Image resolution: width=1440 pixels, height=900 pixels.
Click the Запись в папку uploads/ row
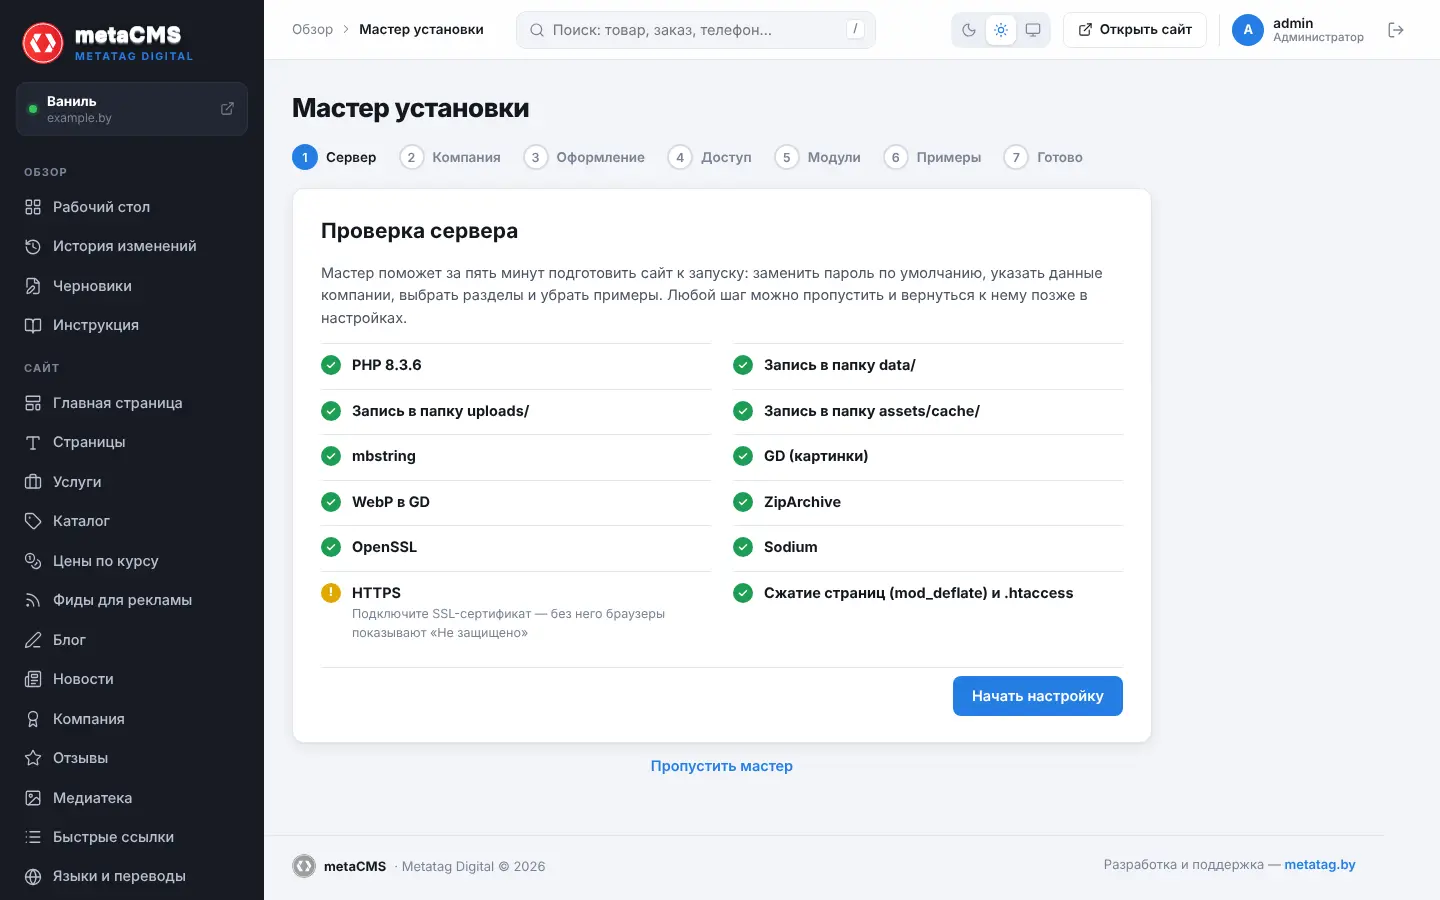coord(516,411)
